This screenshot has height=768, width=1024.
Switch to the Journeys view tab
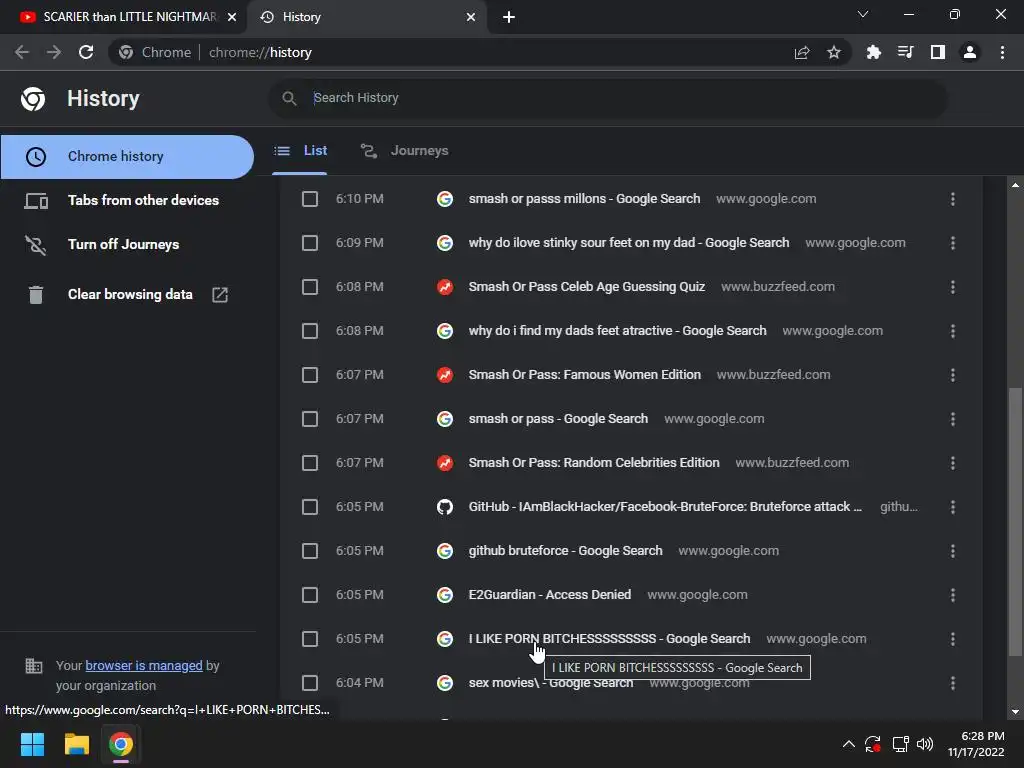tap(405, 151)
